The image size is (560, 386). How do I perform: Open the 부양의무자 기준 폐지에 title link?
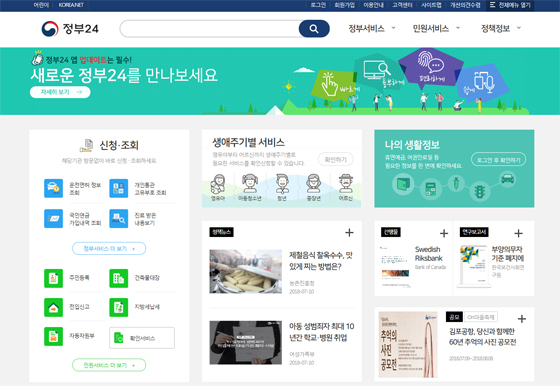point(508,254)
